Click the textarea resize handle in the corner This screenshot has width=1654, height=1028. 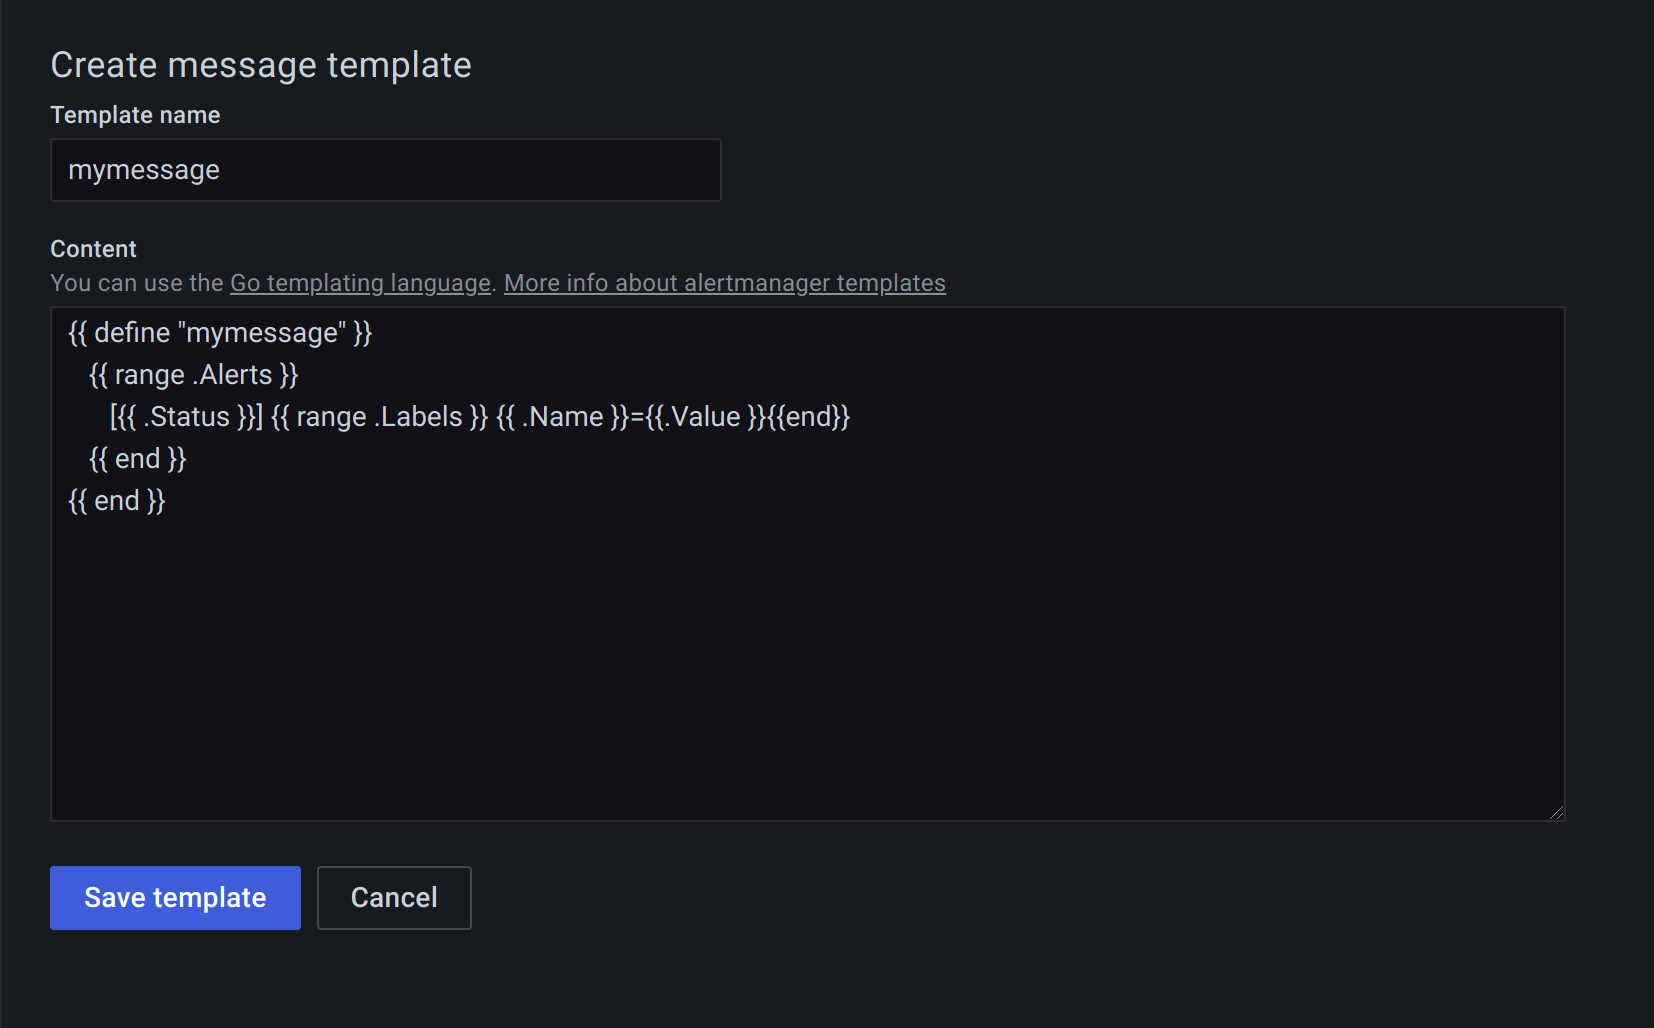1556,813
